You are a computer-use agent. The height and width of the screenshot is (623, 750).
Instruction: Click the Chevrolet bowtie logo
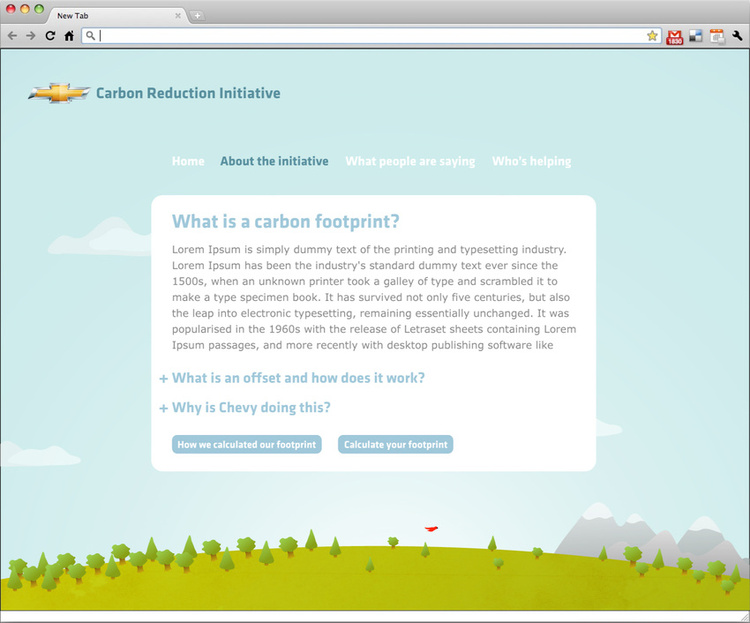point(59,93)
